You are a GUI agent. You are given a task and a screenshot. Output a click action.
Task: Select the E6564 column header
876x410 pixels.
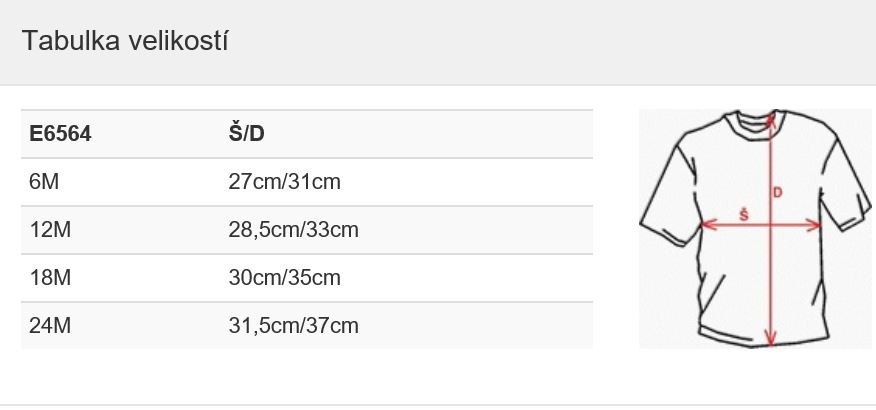click(x=60, y=134)
